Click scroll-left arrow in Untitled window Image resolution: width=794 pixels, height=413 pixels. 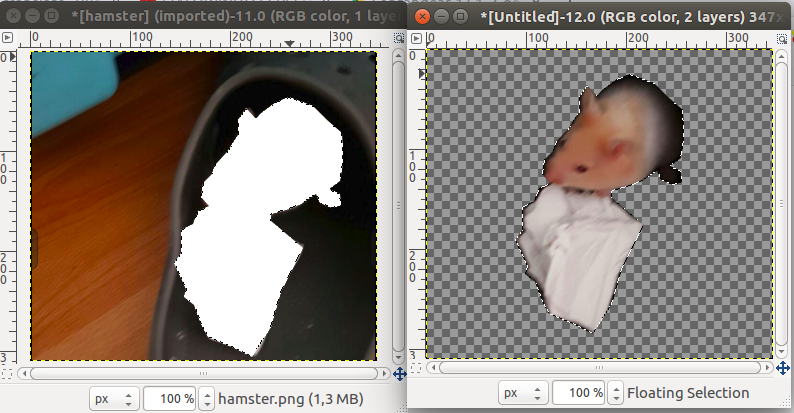pos(432,367)
